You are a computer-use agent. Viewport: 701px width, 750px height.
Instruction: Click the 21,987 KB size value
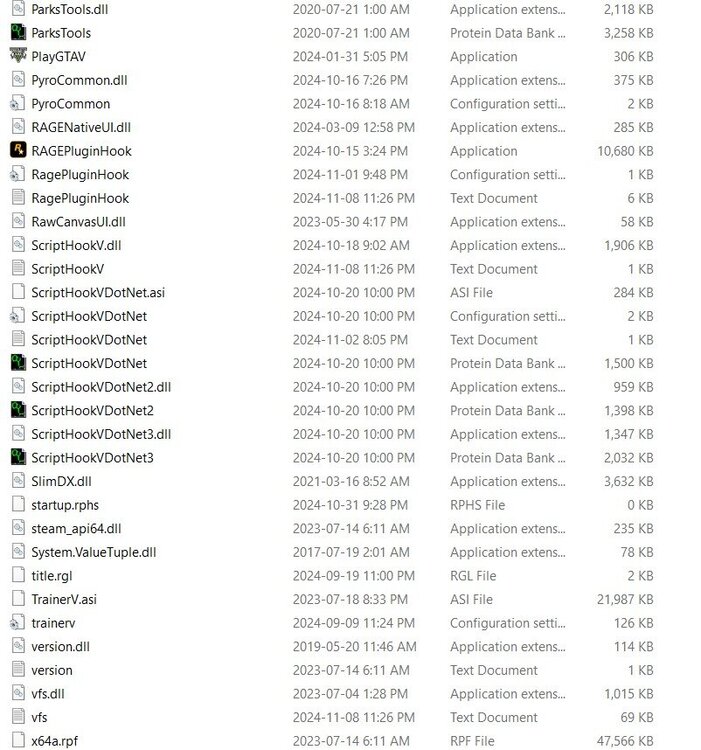625,599
